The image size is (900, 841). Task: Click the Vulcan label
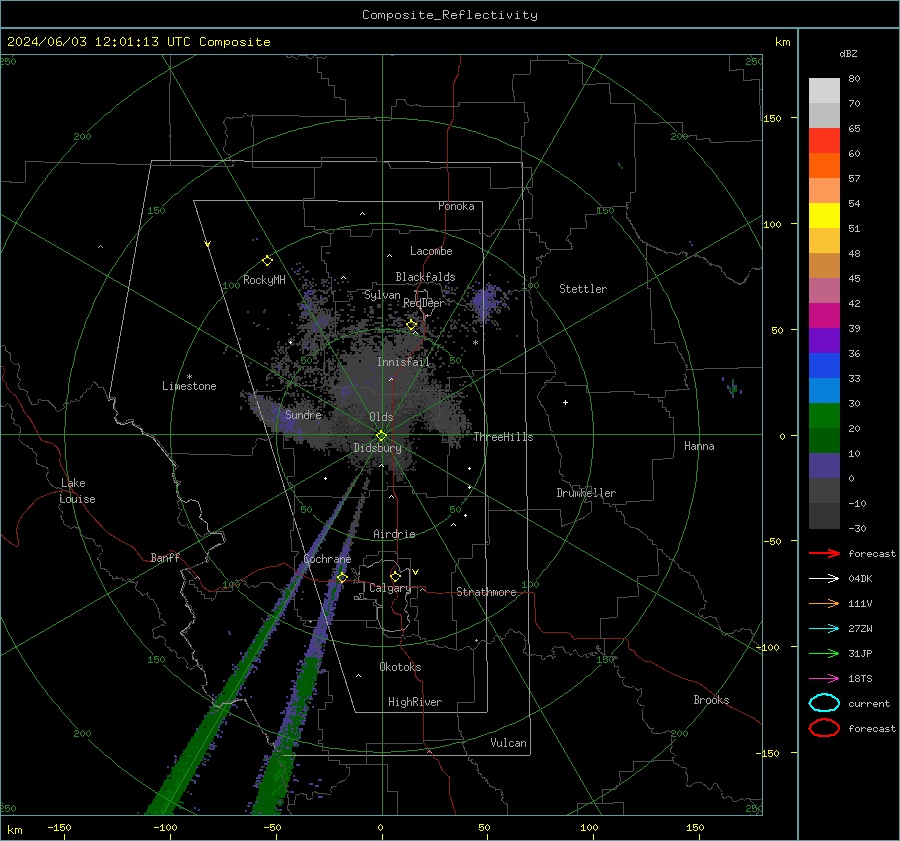pos(508,743)
